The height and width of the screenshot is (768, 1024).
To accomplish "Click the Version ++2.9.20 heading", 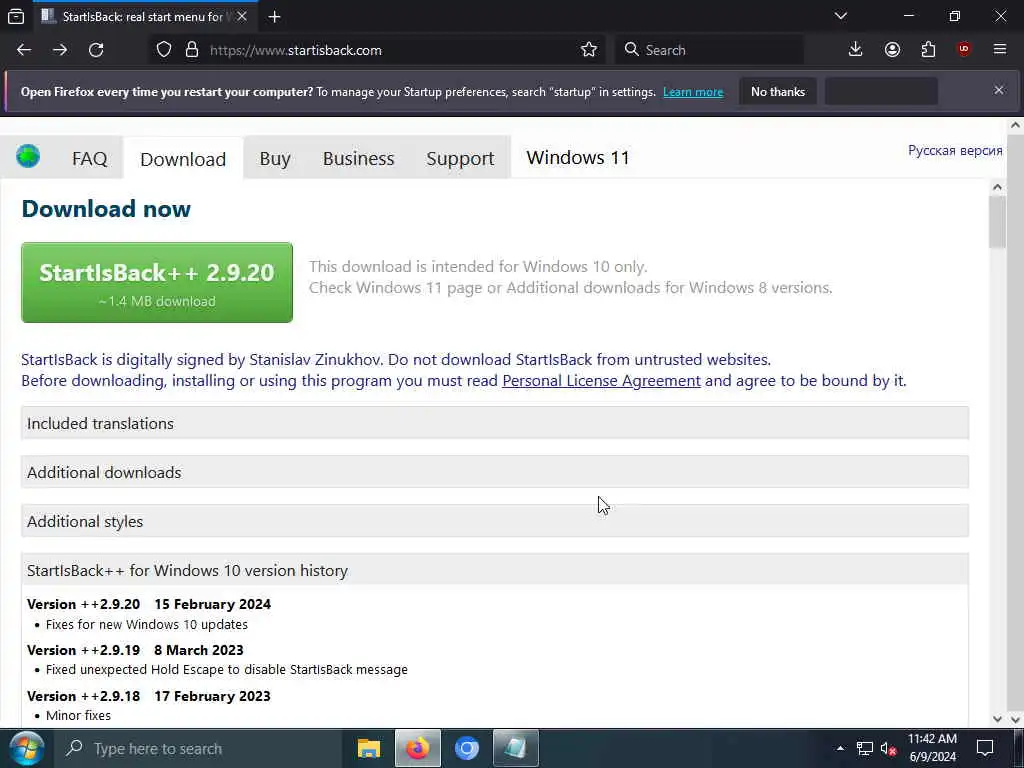I will [149, 604].
